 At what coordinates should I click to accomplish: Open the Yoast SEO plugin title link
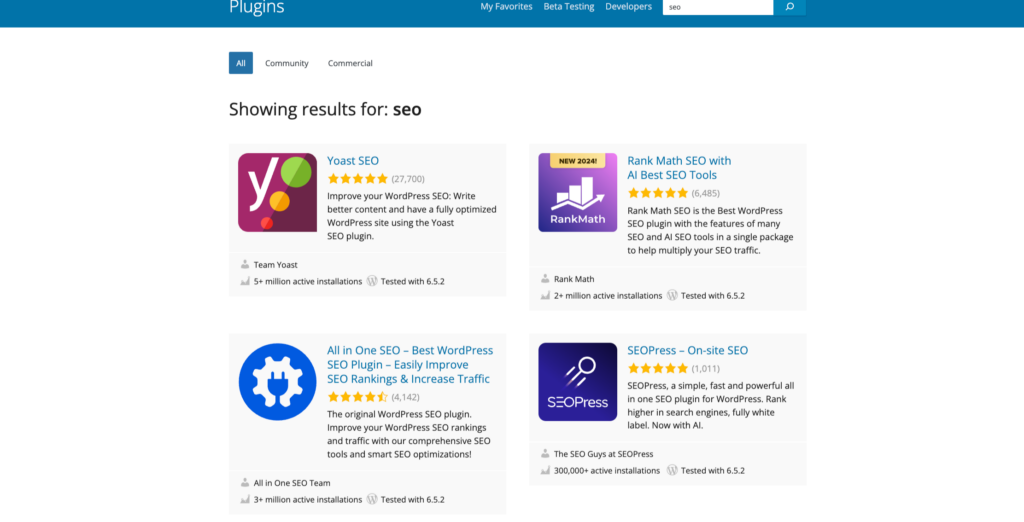click(x=353, y=161)
